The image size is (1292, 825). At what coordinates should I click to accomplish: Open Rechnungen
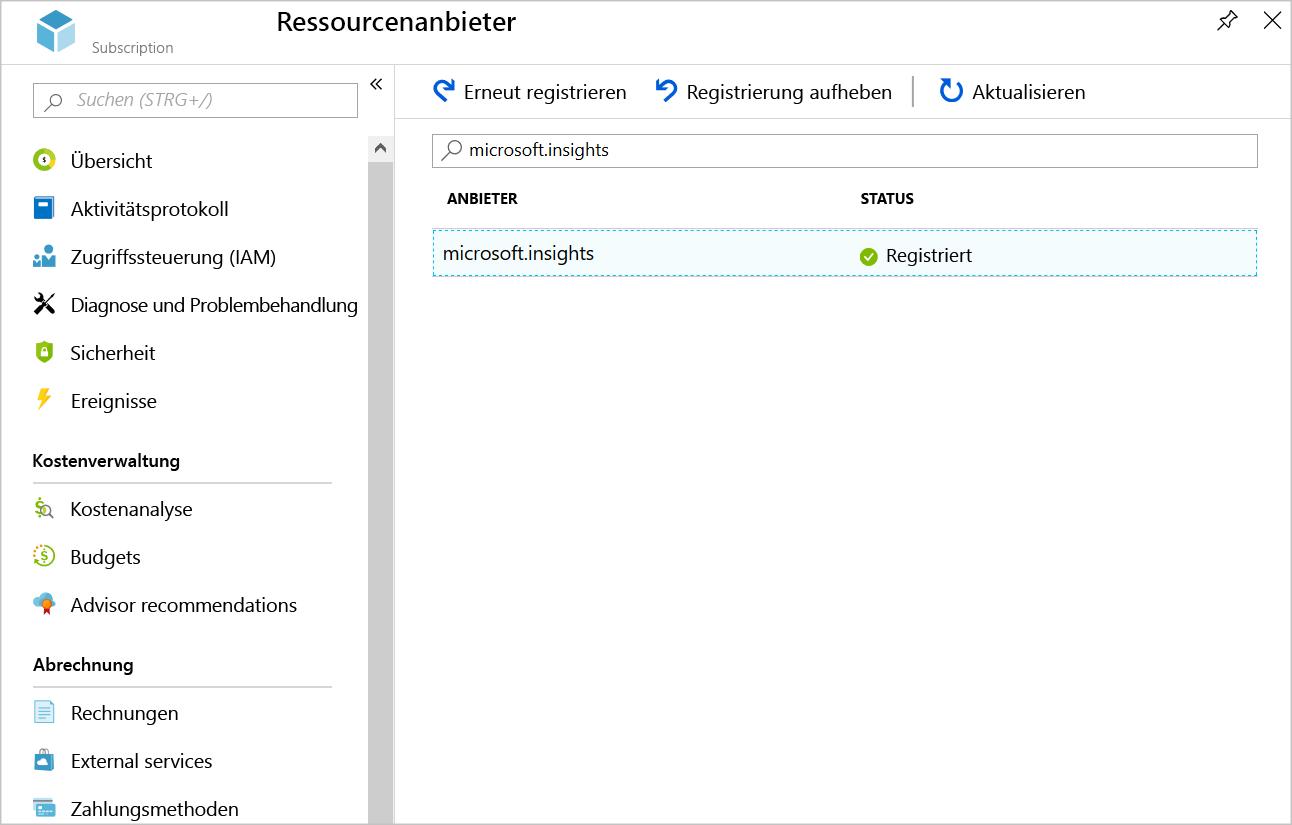click(x=125, y=713)
